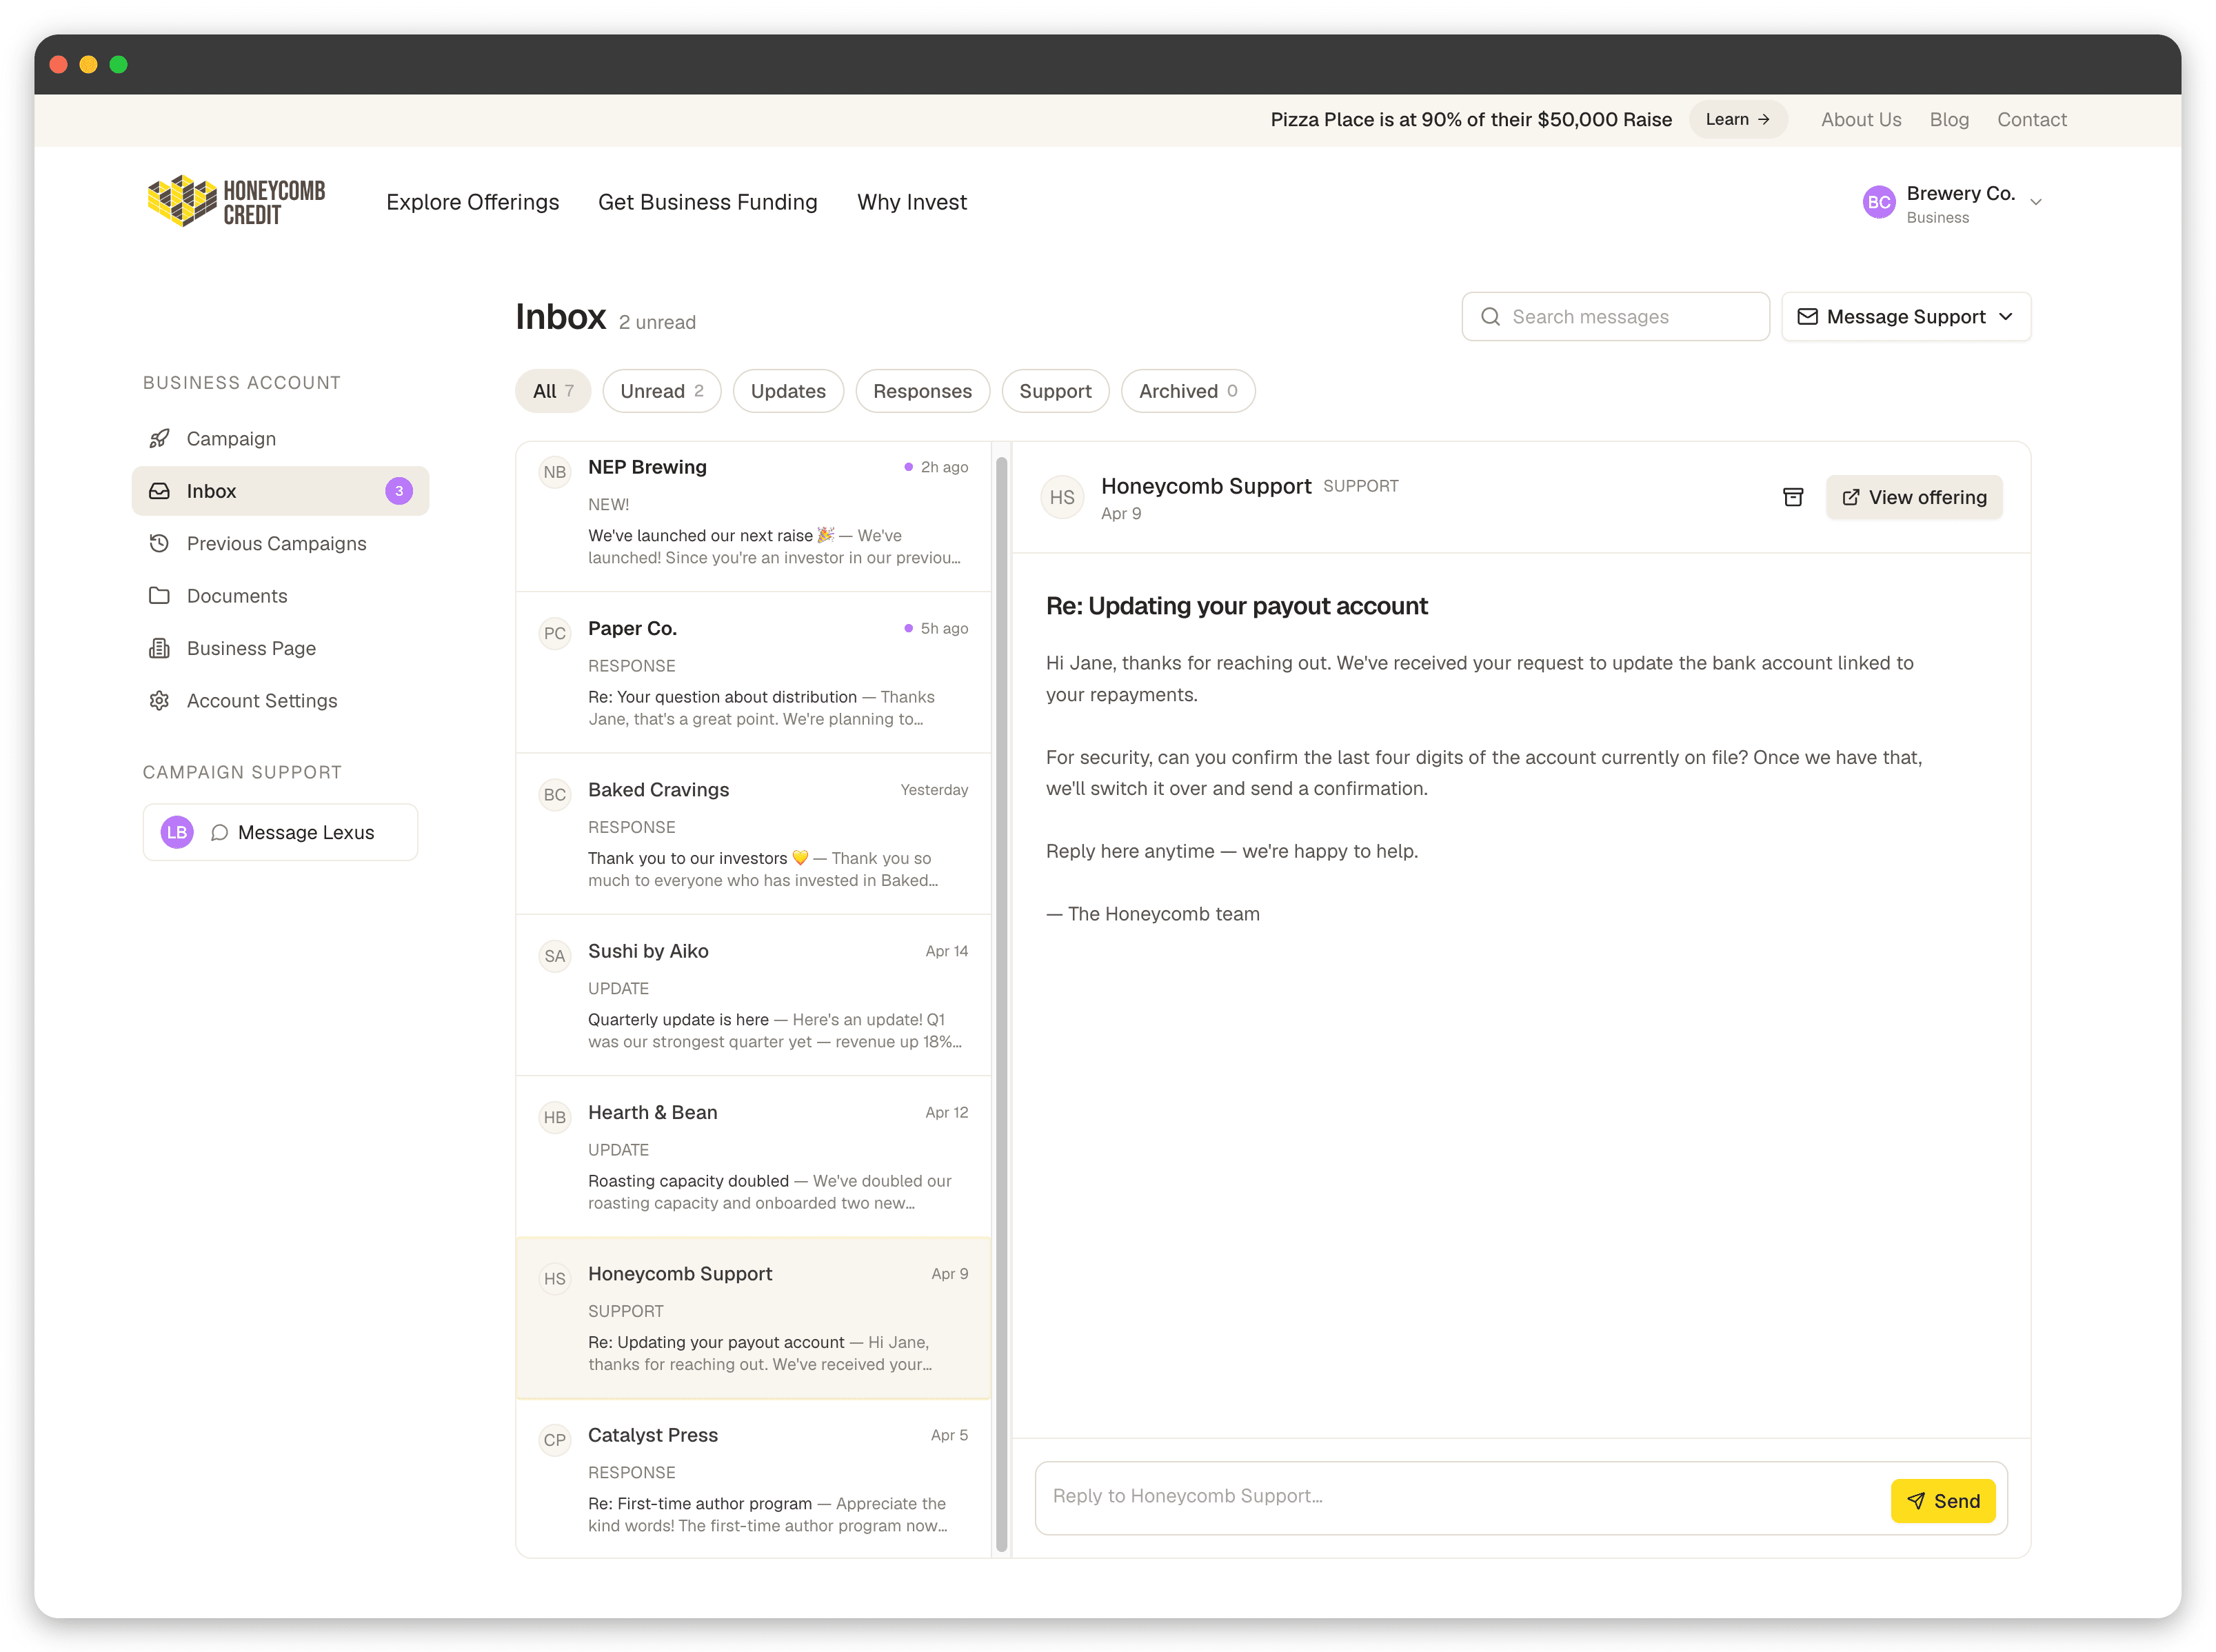Open the NEP Brewing message
The width and height of the screenshot is (2216, 1652).
pos(753,516)
